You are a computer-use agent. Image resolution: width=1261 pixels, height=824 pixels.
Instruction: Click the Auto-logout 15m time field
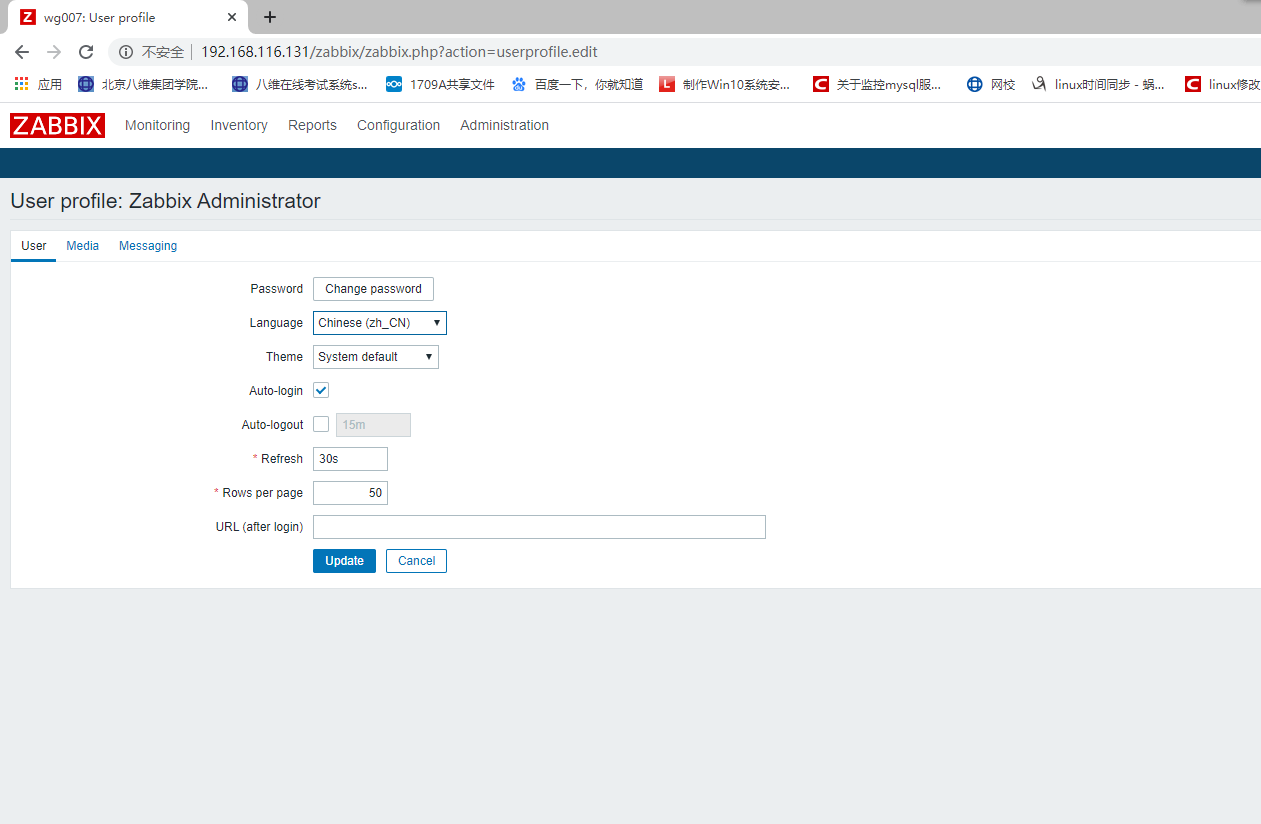coord(373,425)
